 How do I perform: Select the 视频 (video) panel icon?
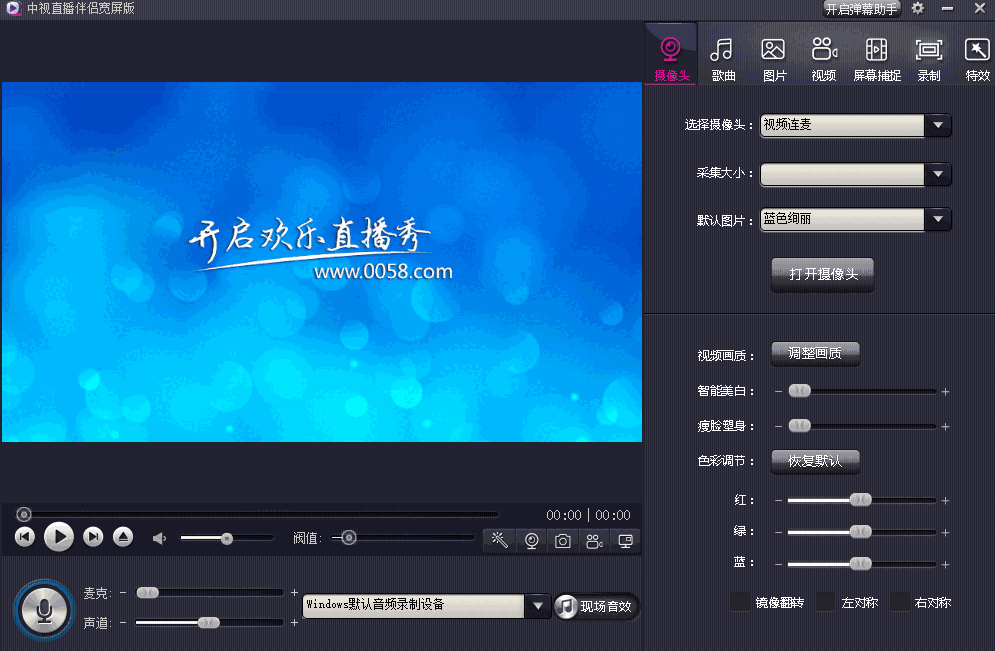coord(823,55)
